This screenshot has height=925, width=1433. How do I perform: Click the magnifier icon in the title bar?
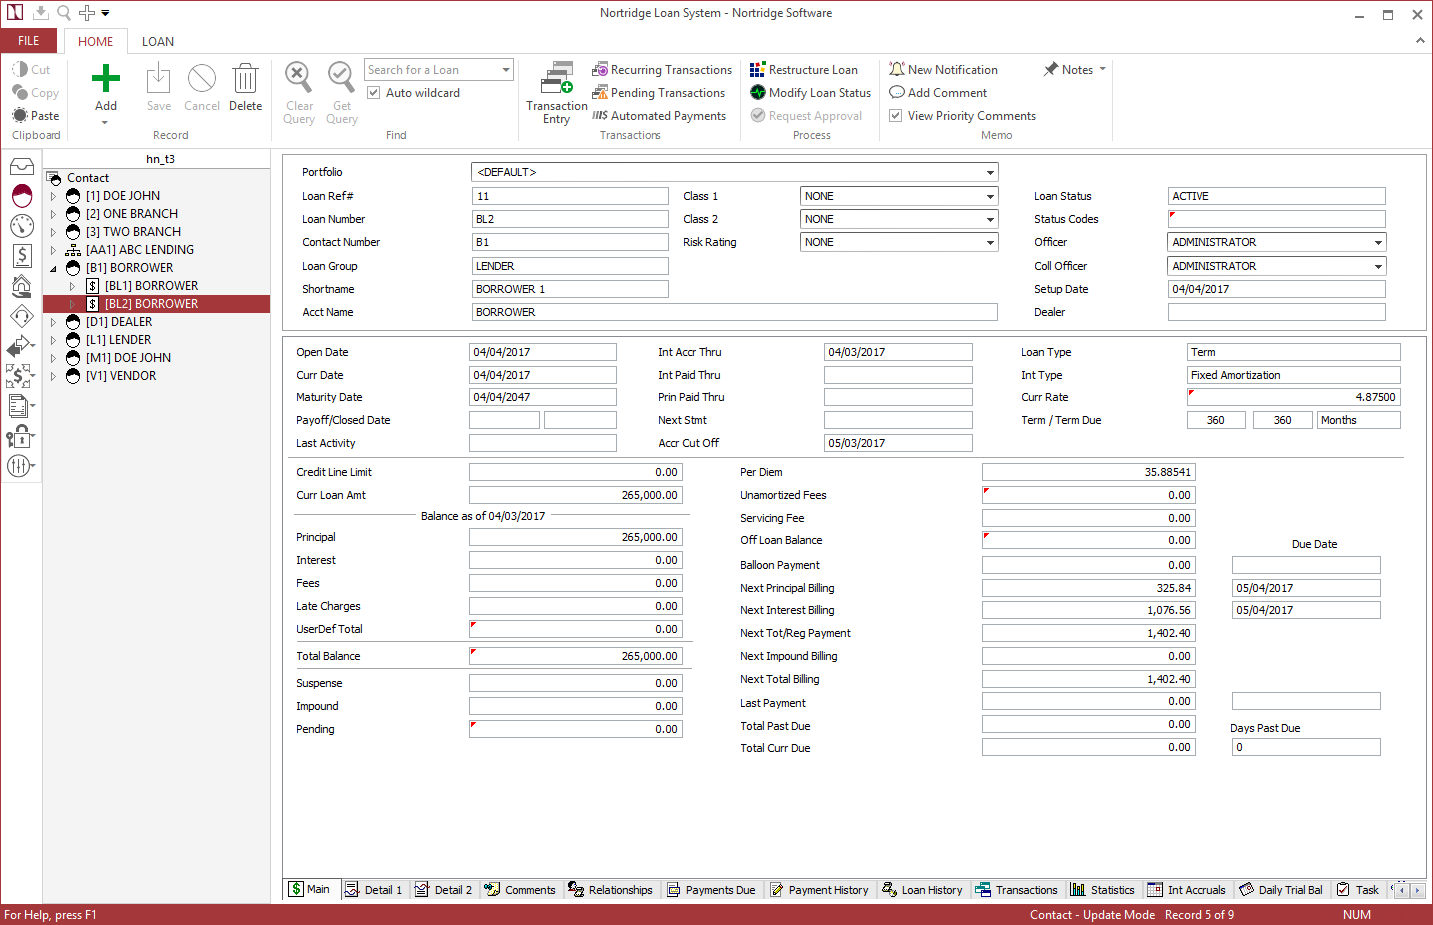(x=64, y=13)
